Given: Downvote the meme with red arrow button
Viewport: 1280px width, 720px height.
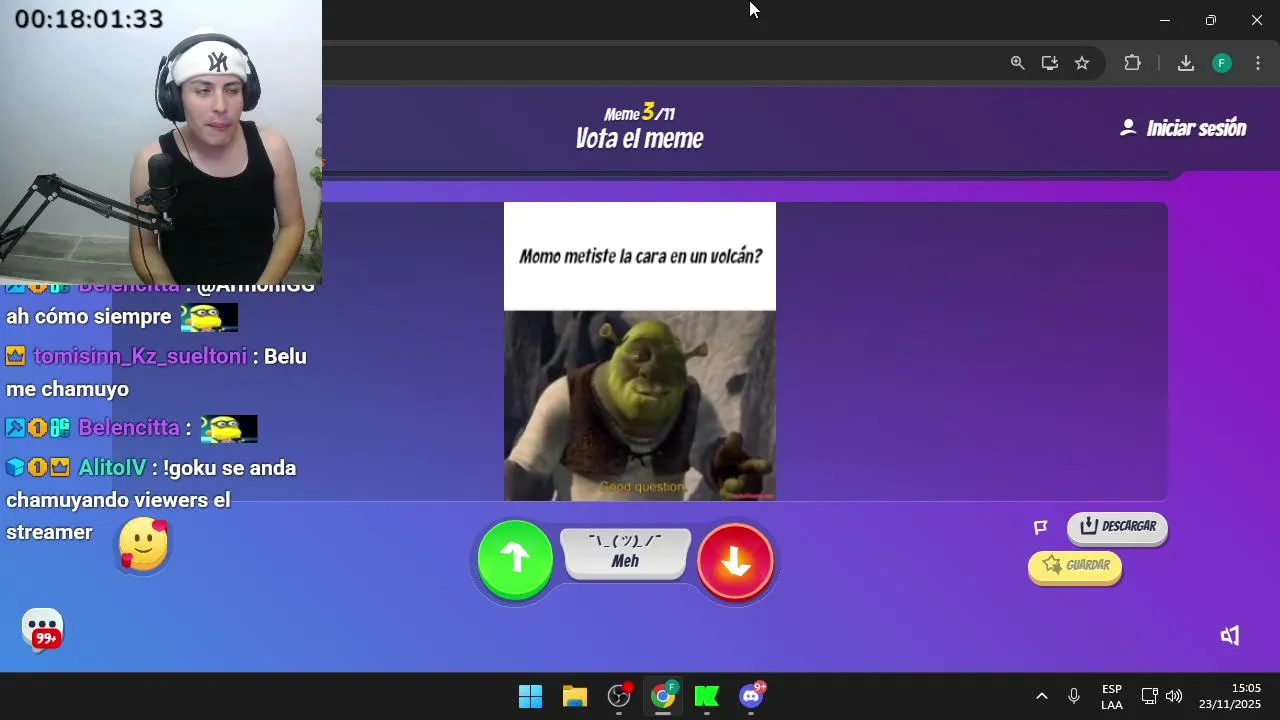Looking at the screenshot, I should click(x=735, y=562).
